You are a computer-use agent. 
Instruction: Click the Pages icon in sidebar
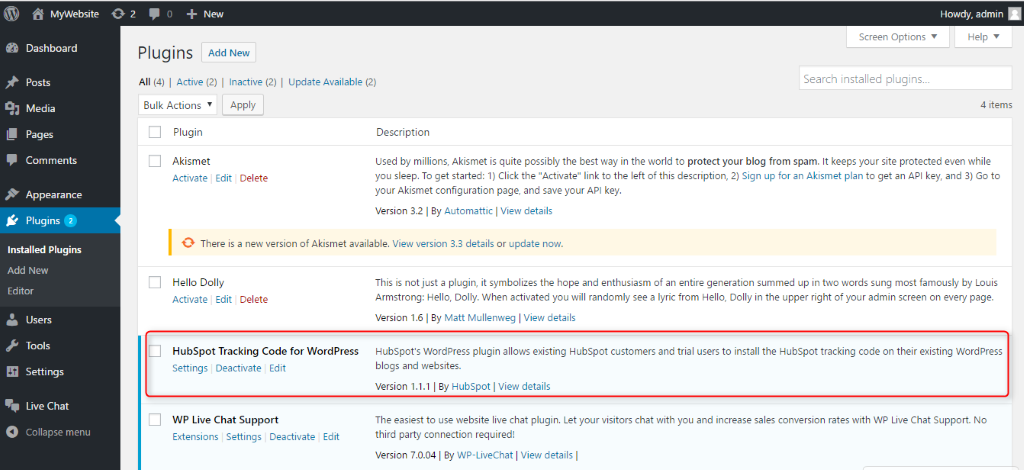(12, 134)
